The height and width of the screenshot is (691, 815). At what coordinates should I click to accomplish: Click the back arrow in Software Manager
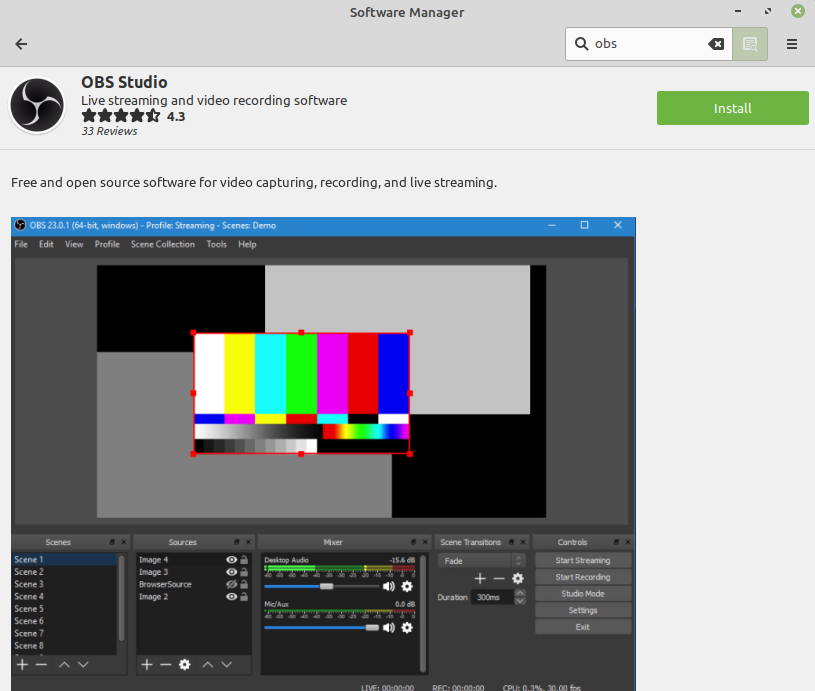(x=20, y=44)
